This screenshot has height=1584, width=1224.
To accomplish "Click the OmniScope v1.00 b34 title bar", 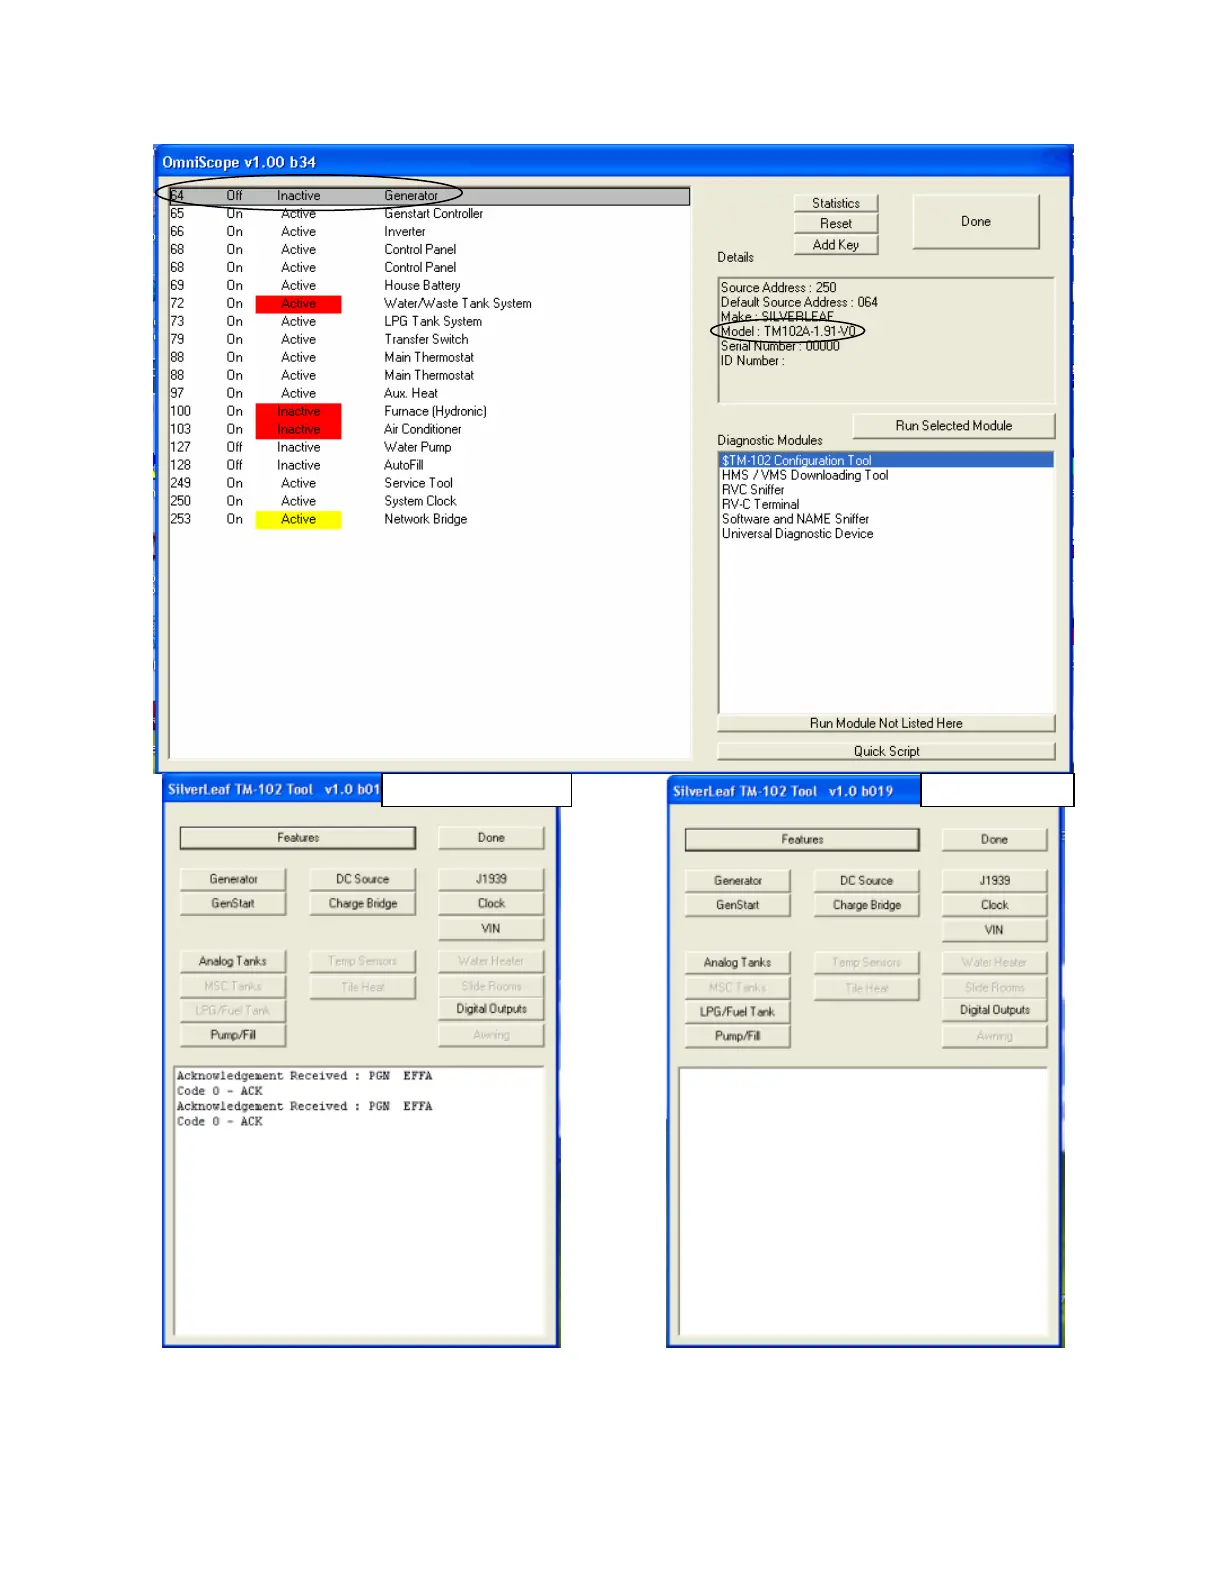I will (612, 162).
